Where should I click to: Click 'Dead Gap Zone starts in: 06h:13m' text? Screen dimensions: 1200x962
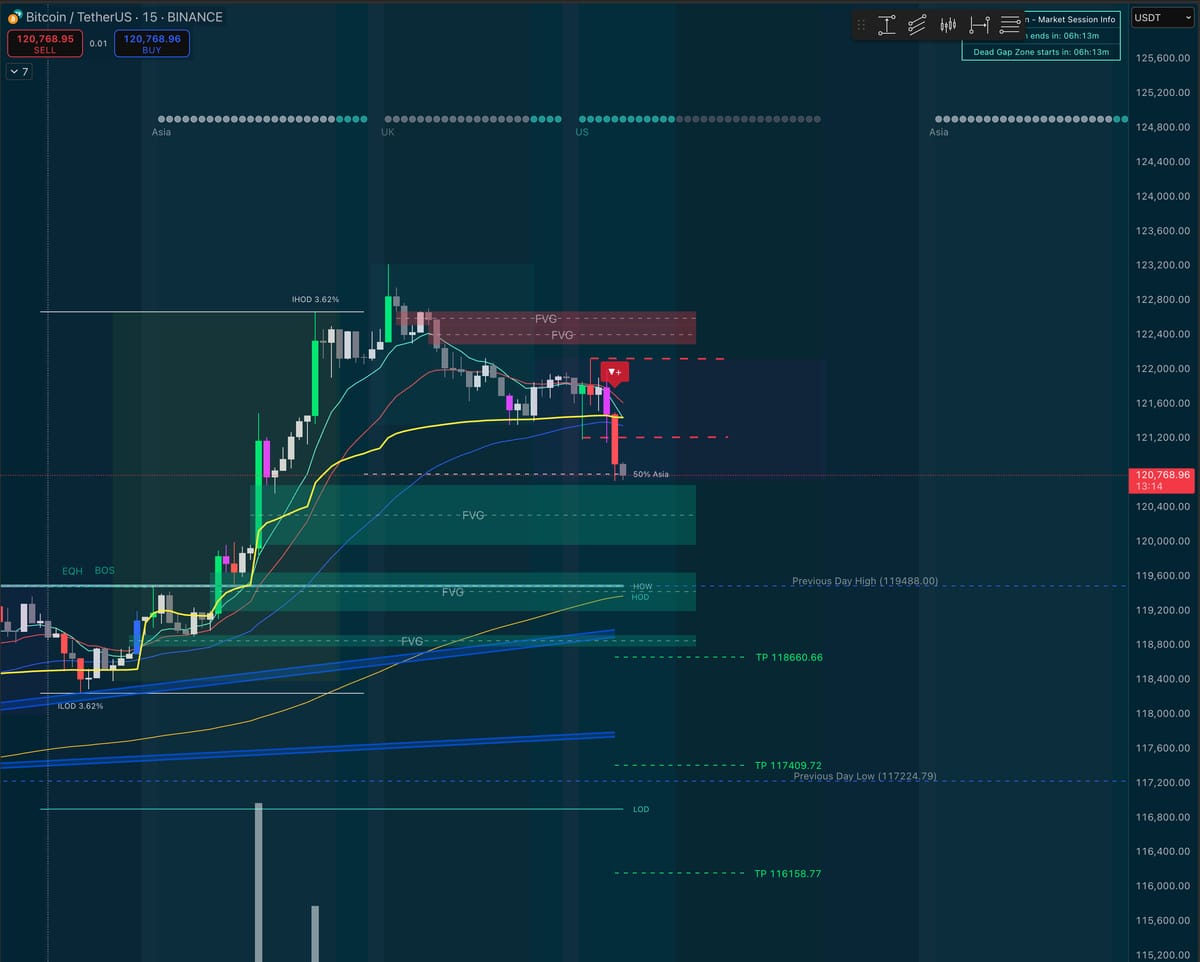(1041, 52)
